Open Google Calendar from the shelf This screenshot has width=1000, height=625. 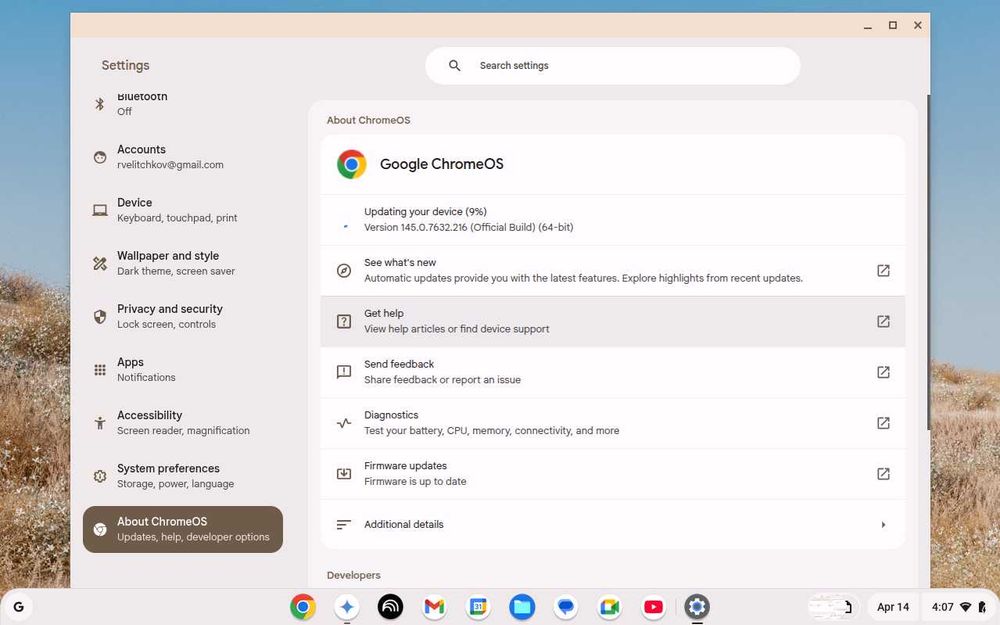478,607
